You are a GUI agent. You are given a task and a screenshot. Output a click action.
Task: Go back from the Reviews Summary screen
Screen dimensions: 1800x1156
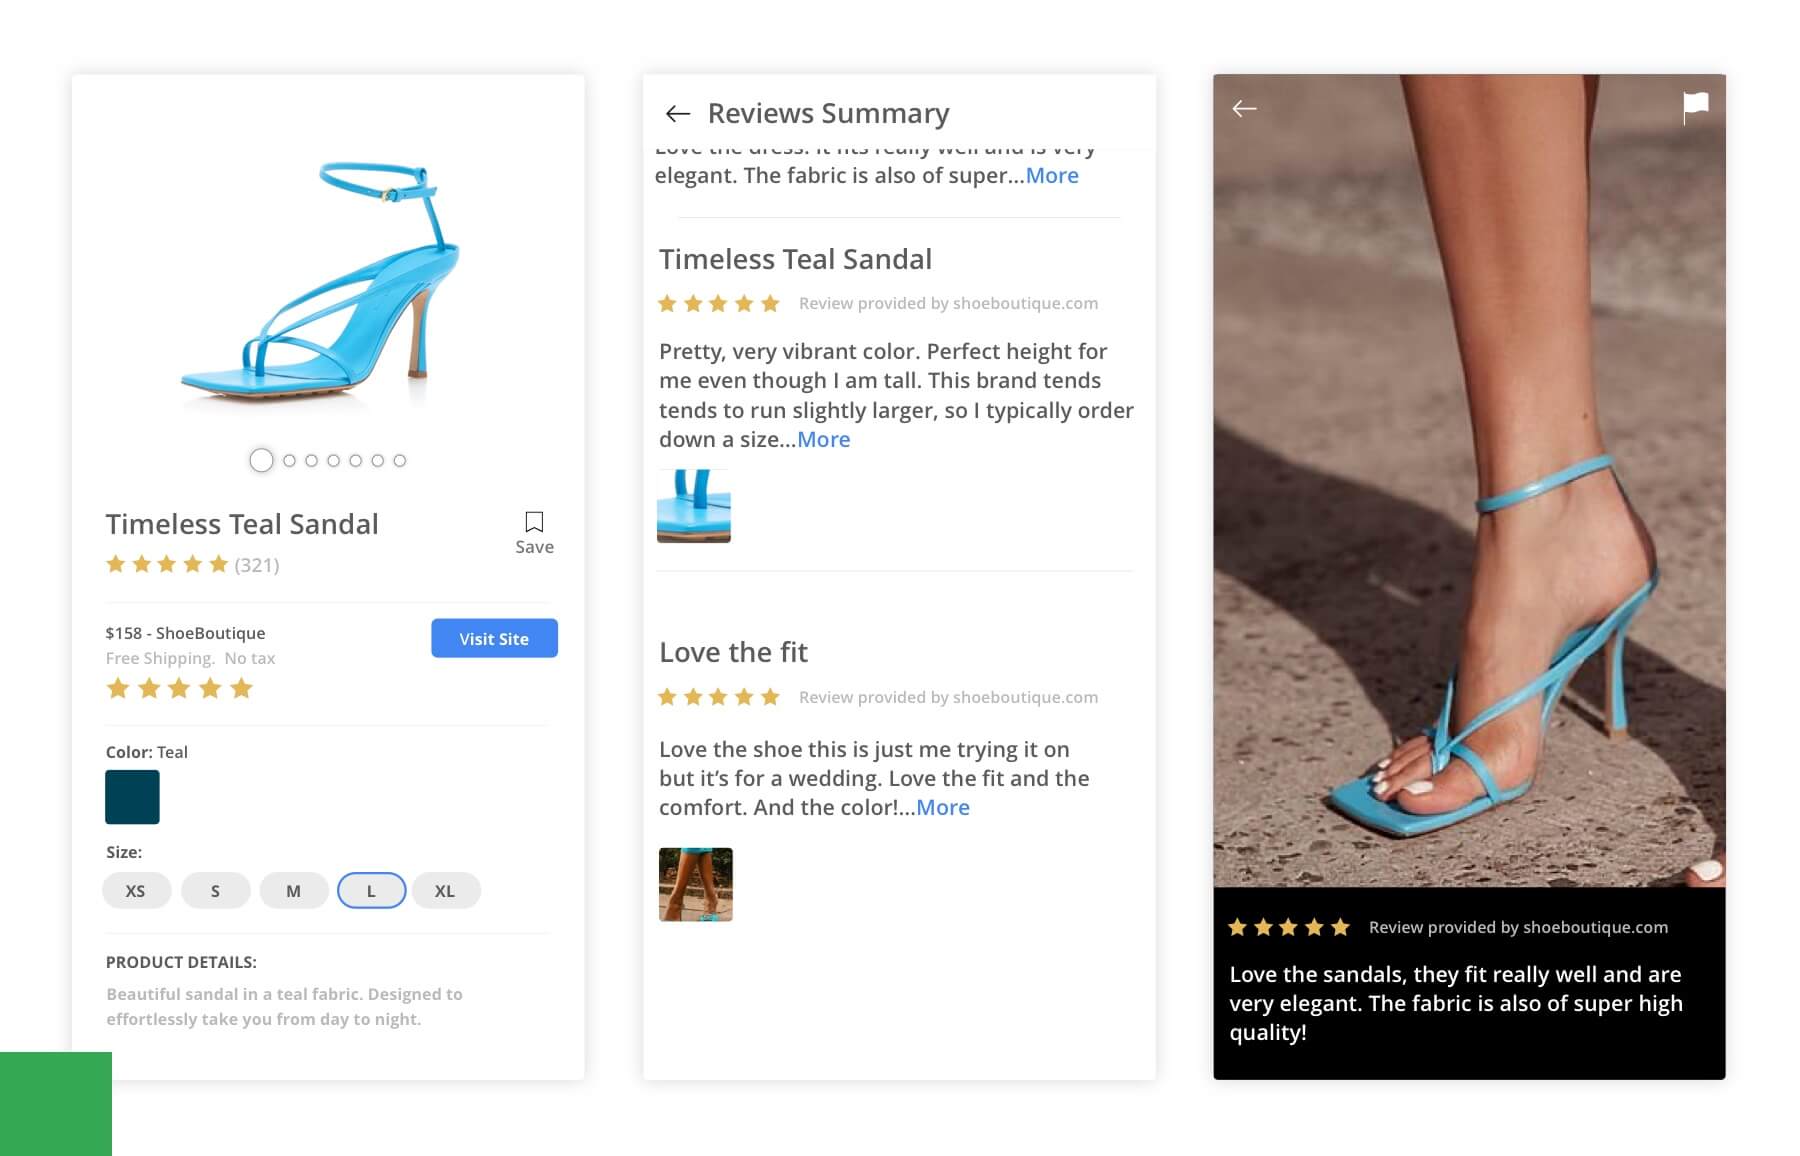click(680, 112)
